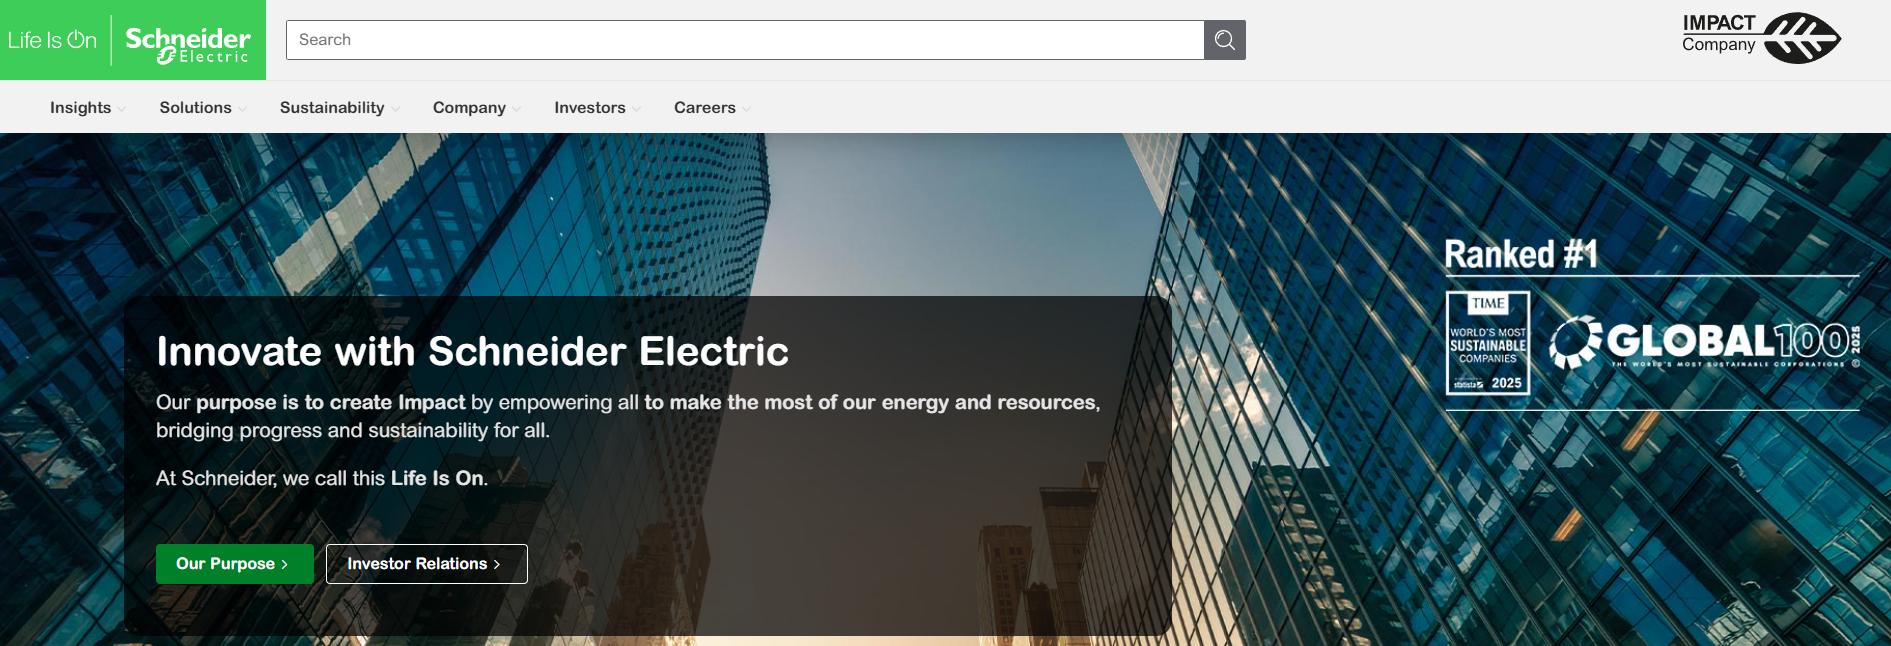Image resolution: width=1891 pixels, height=646 pixels.
Task: Open the Insights menu
Action: (x=81, y=108)
